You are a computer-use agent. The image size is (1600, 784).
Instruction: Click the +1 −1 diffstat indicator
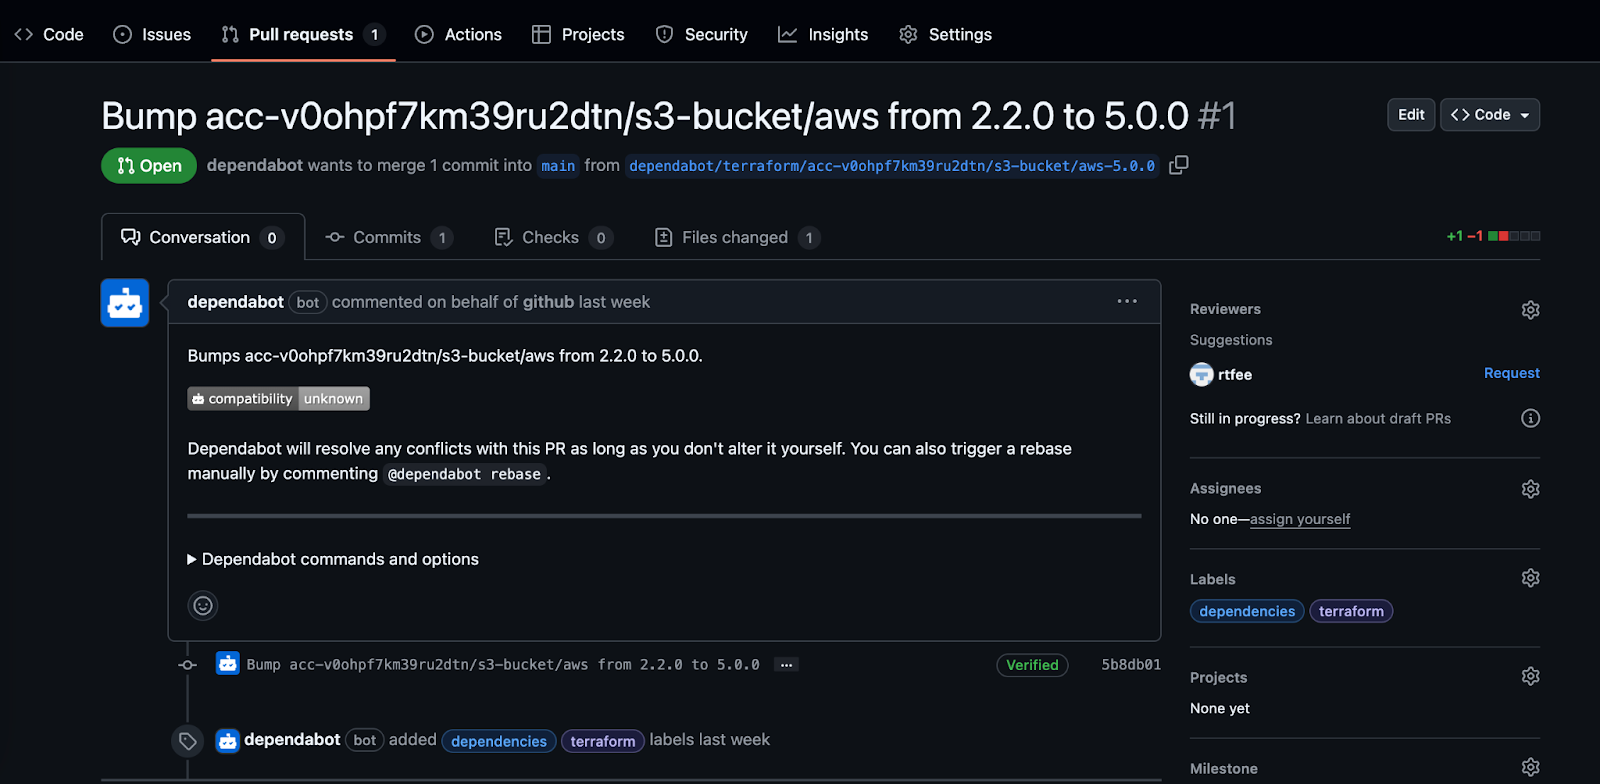(x=1493, y=236)
